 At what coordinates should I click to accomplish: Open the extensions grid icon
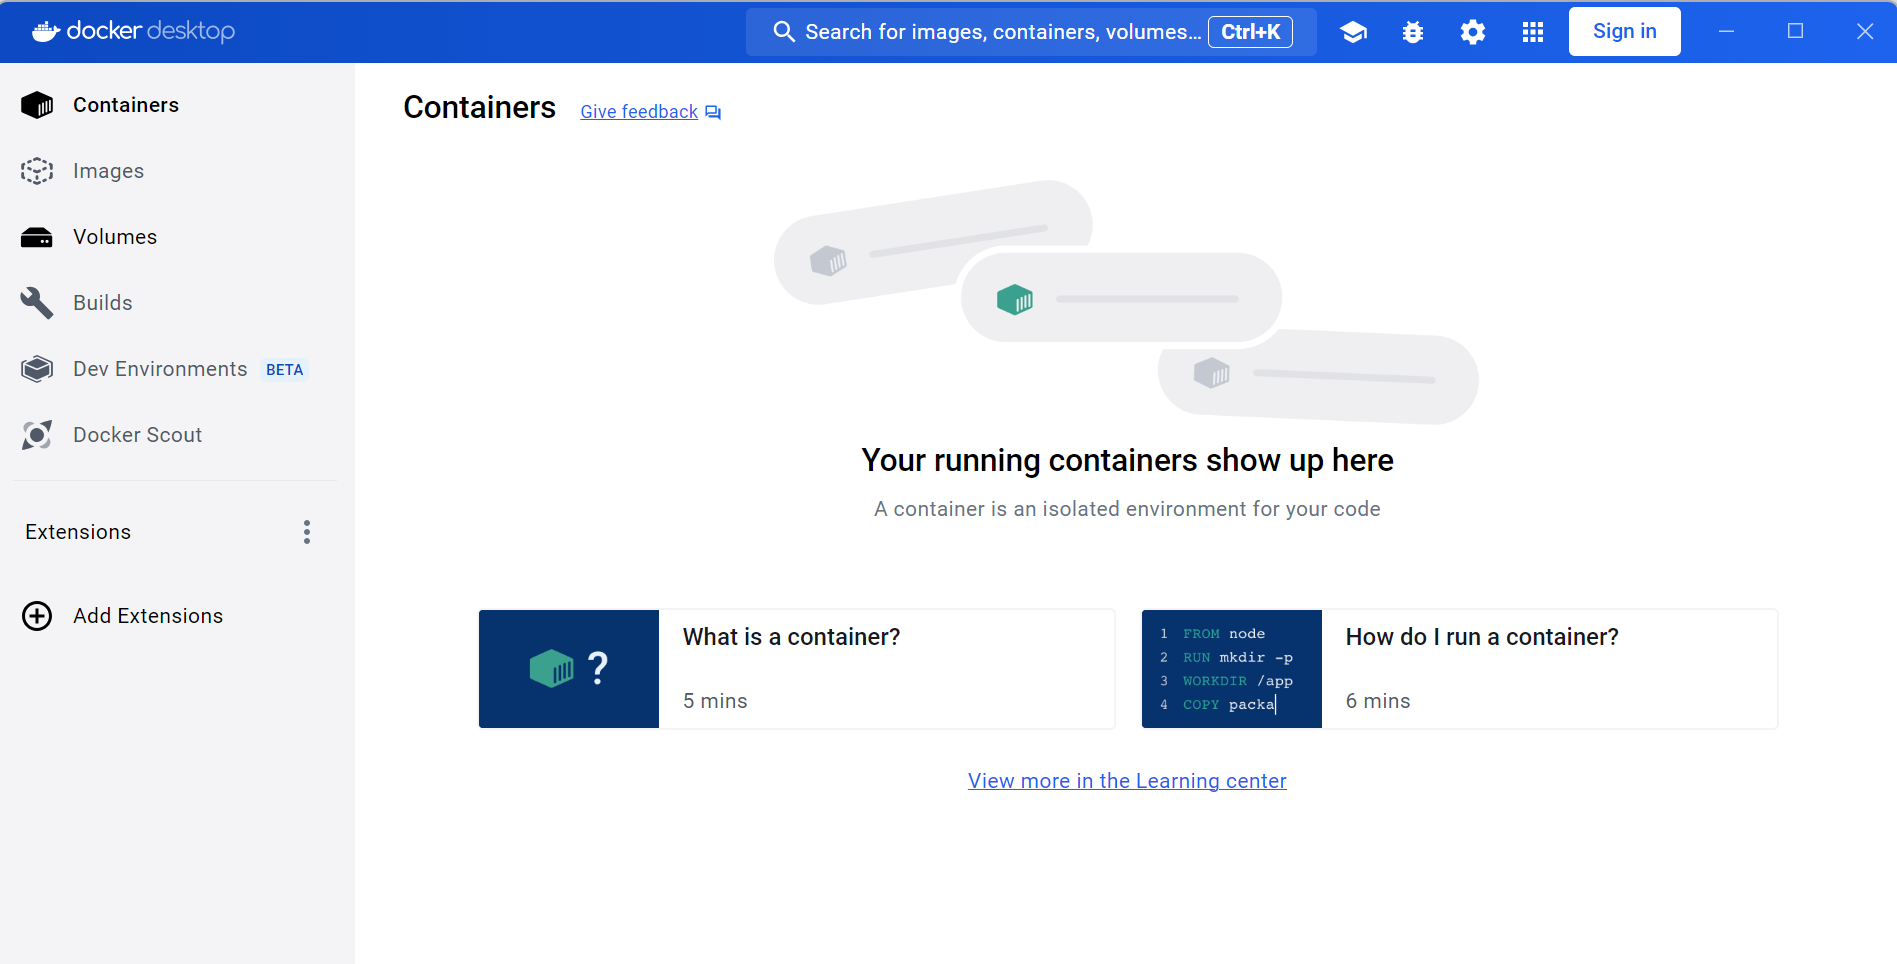tap(1533, 32)
